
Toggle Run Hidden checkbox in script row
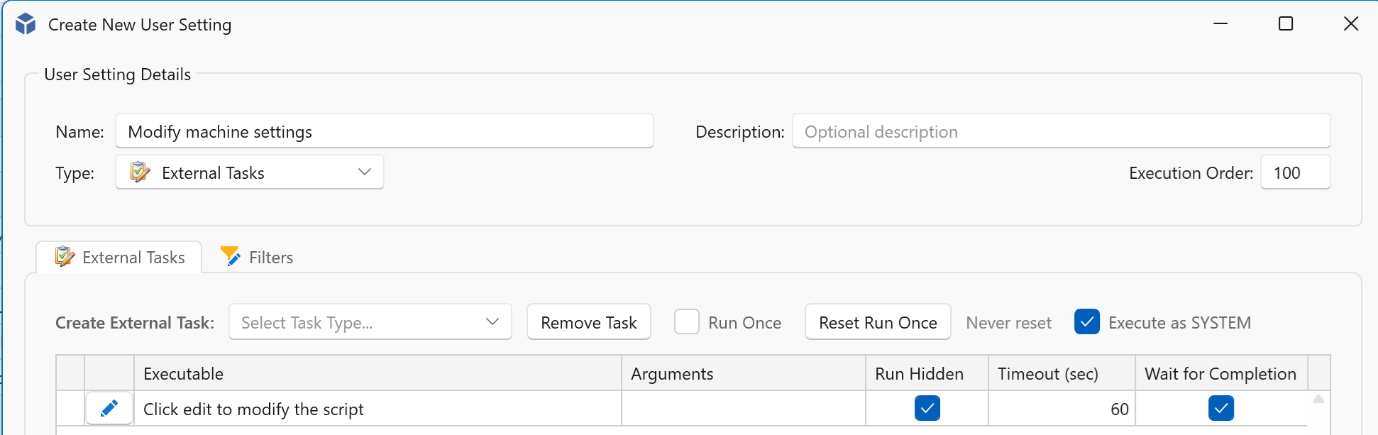[927, 408]
